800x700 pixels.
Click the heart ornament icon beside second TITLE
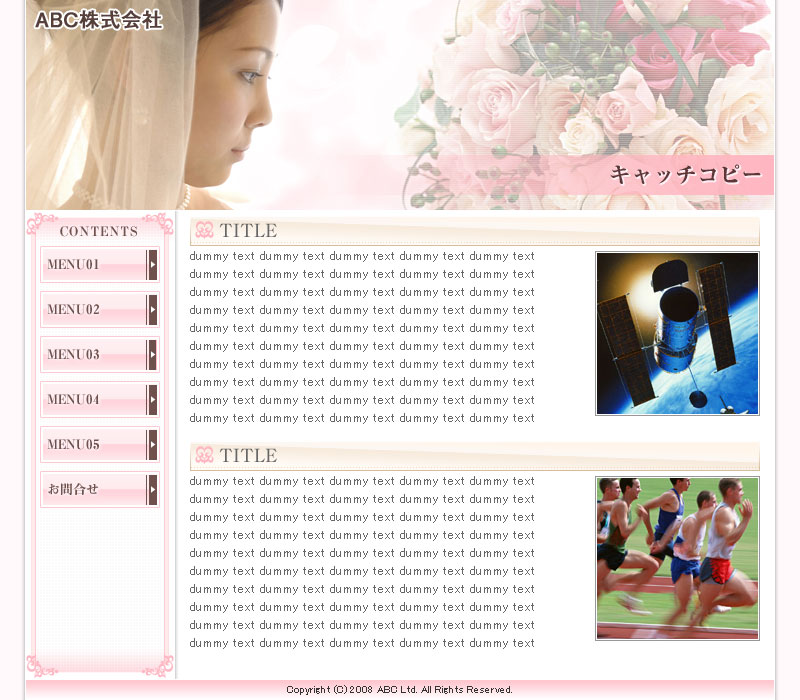204,455
